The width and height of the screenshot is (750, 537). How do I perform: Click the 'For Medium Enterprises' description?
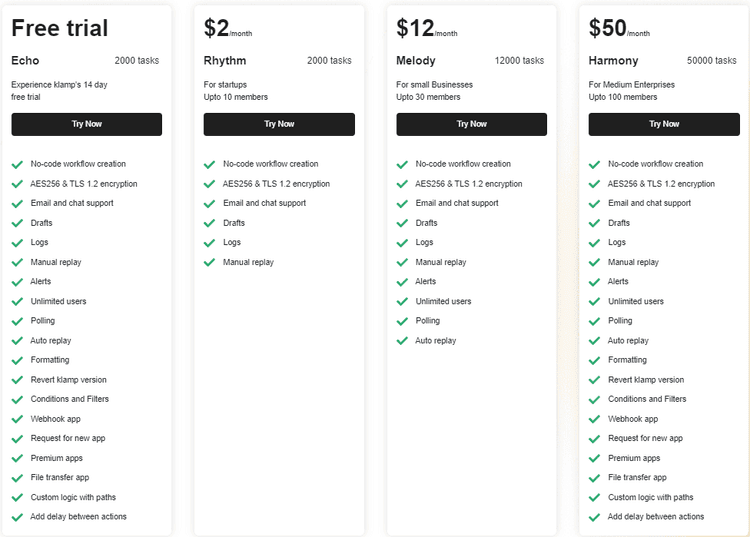[632, 85]
